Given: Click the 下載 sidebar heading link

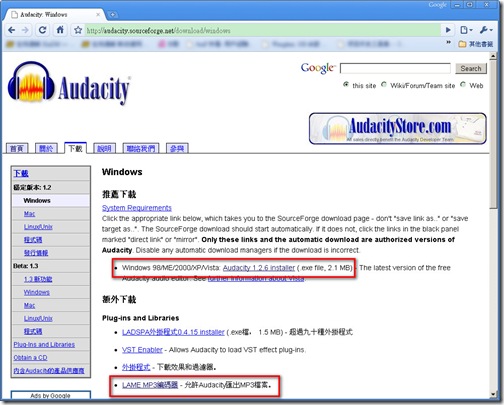Looking at the screenshot, I should tap(21, 173).
